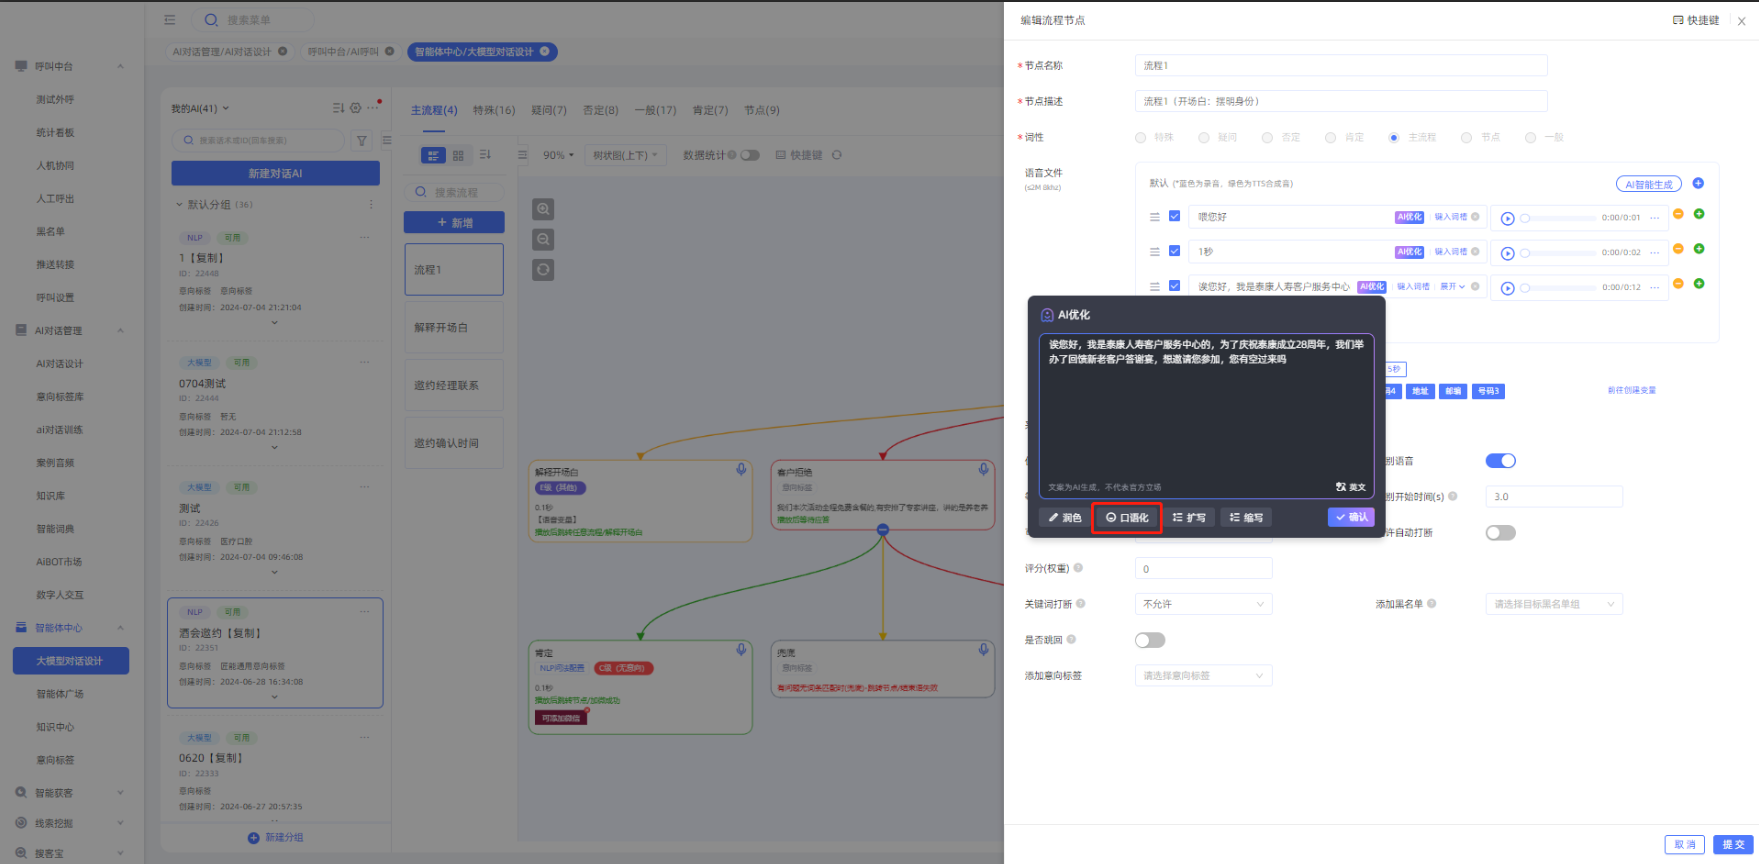
Task: Click the 前往创建变量 link
Action: coord(1631,390)
